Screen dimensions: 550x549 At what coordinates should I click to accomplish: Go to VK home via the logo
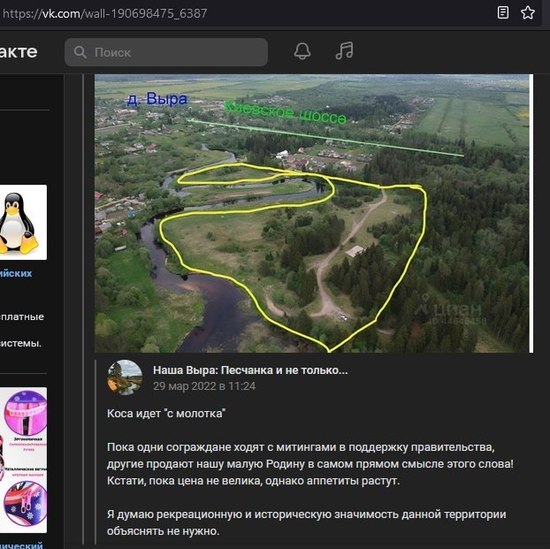18,52
